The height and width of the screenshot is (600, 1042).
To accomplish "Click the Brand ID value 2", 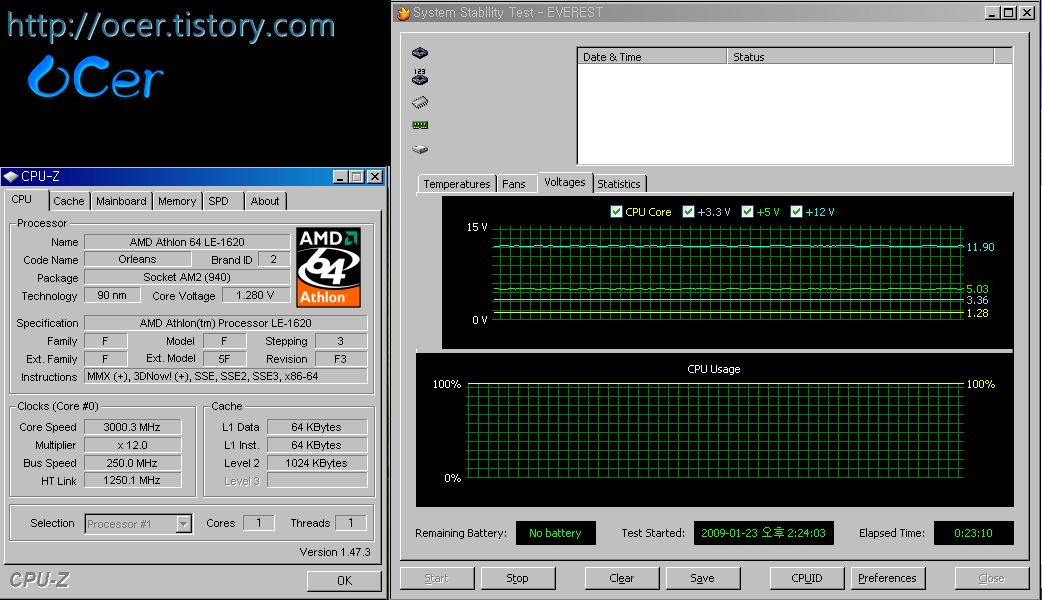I will (x=273, y=259).
